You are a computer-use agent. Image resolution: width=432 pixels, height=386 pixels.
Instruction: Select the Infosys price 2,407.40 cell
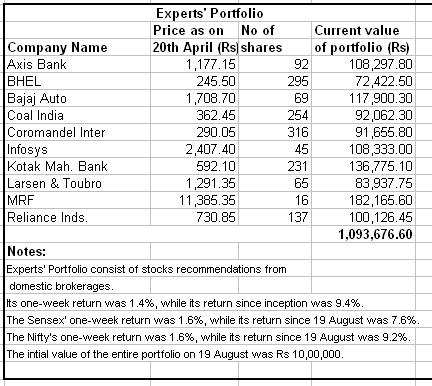tap(195, 149)
